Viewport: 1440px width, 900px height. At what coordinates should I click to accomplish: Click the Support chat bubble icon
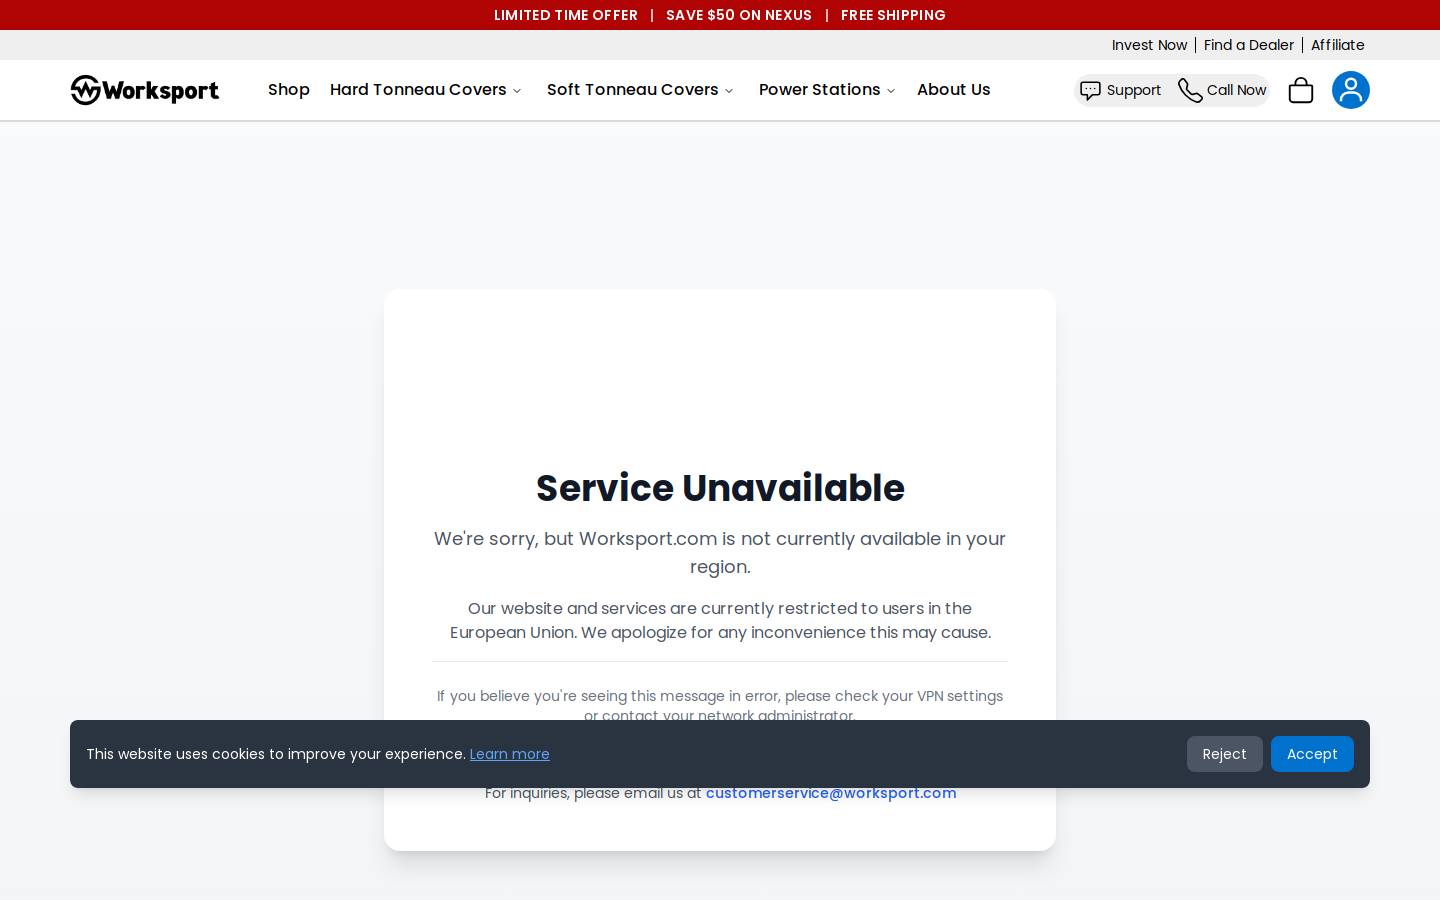1090,90
